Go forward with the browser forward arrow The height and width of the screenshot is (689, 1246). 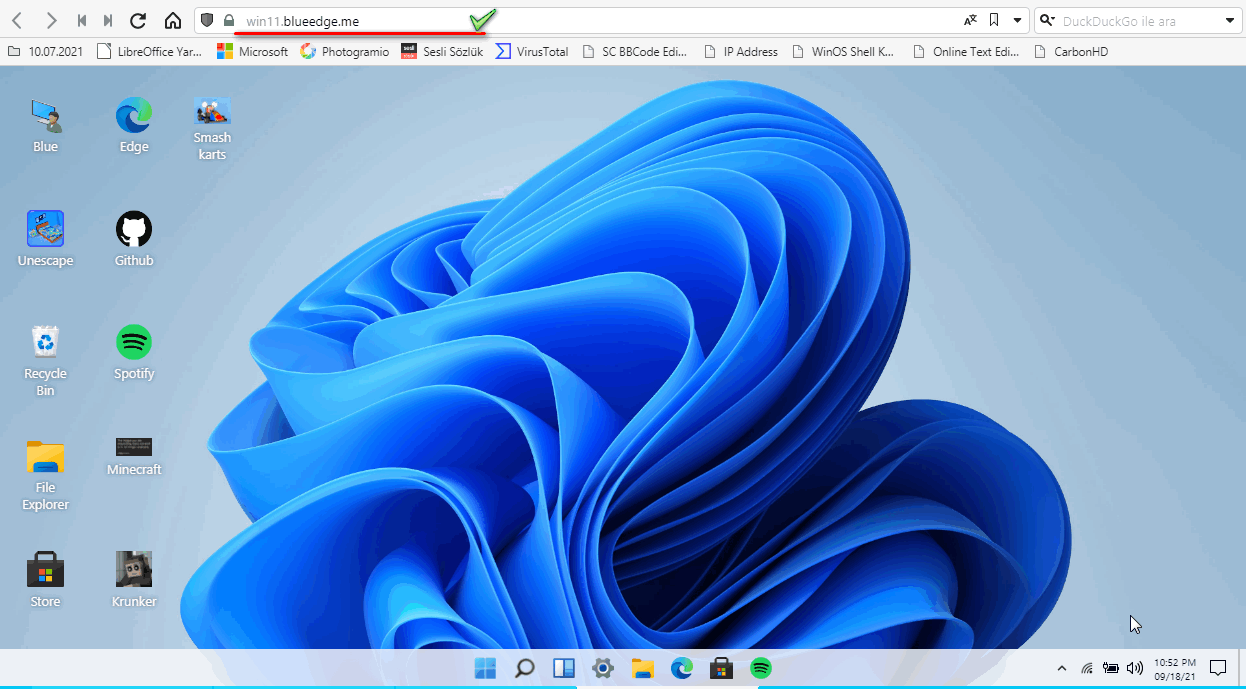pyautogui.click(x=51, y=20)
